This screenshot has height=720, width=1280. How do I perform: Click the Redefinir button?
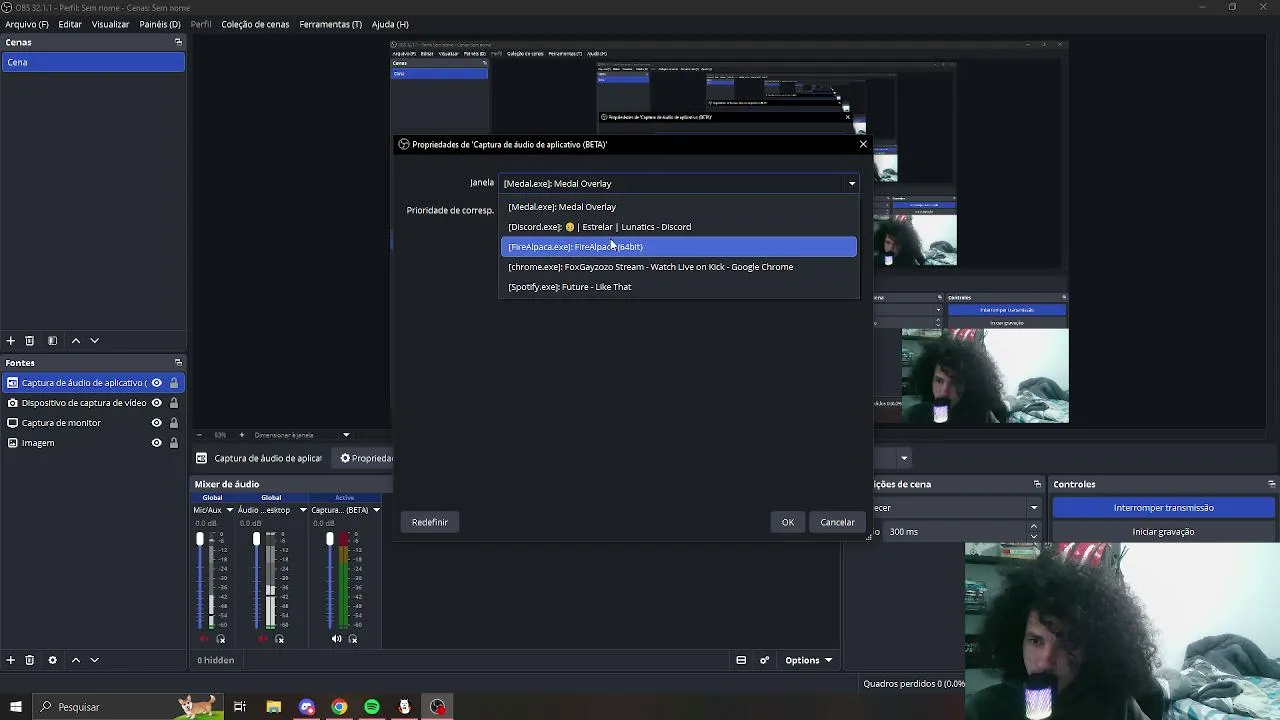[x=430, y=522]
